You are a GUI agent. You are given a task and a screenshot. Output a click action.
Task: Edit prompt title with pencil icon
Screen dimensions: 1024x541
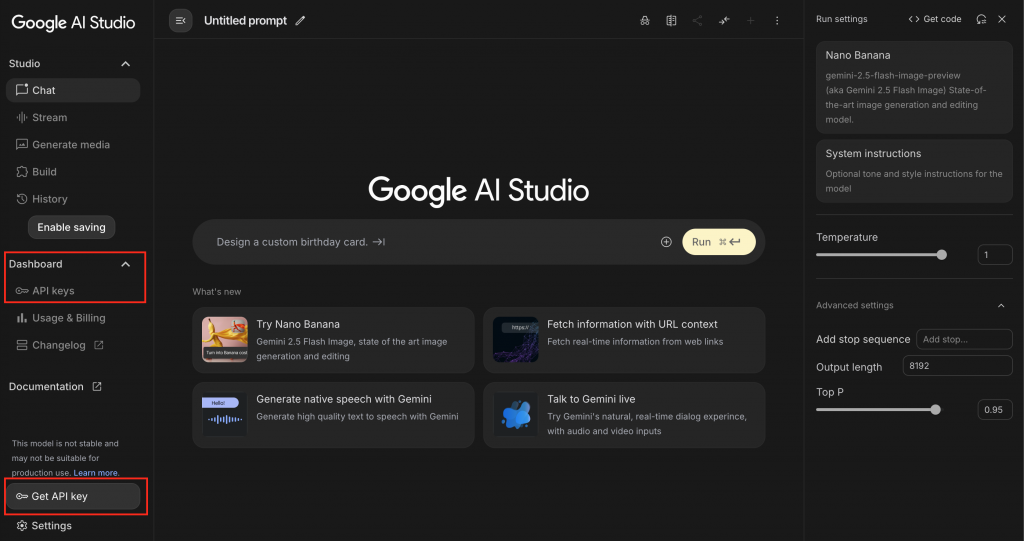click(300, 21)
